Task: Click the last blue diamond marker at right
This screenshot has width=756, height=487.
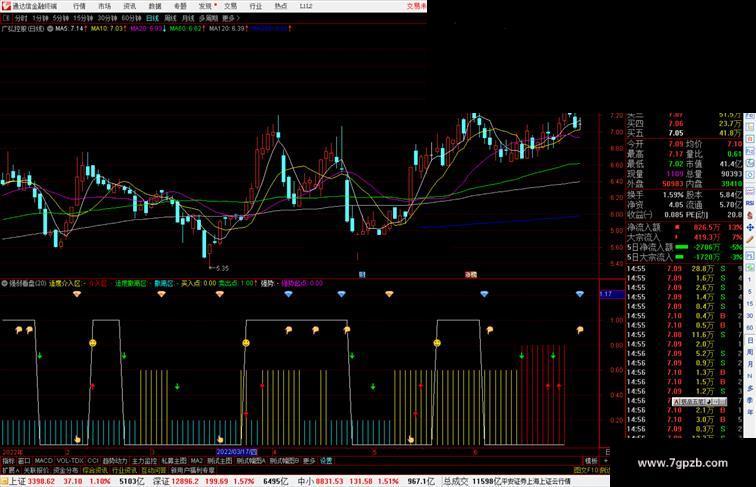Action: pyautogui.click(x=580, y=294)
